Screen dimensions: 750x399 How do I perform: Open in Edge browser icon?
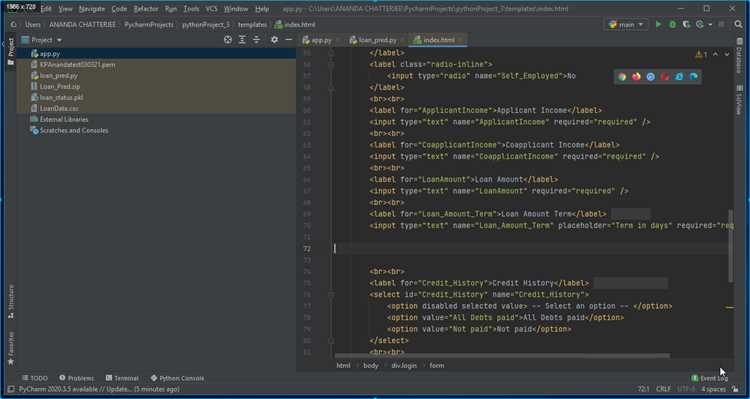694,77
